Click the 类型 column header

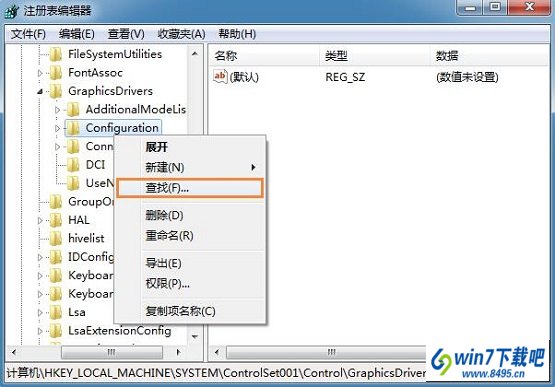click(374, 56)
